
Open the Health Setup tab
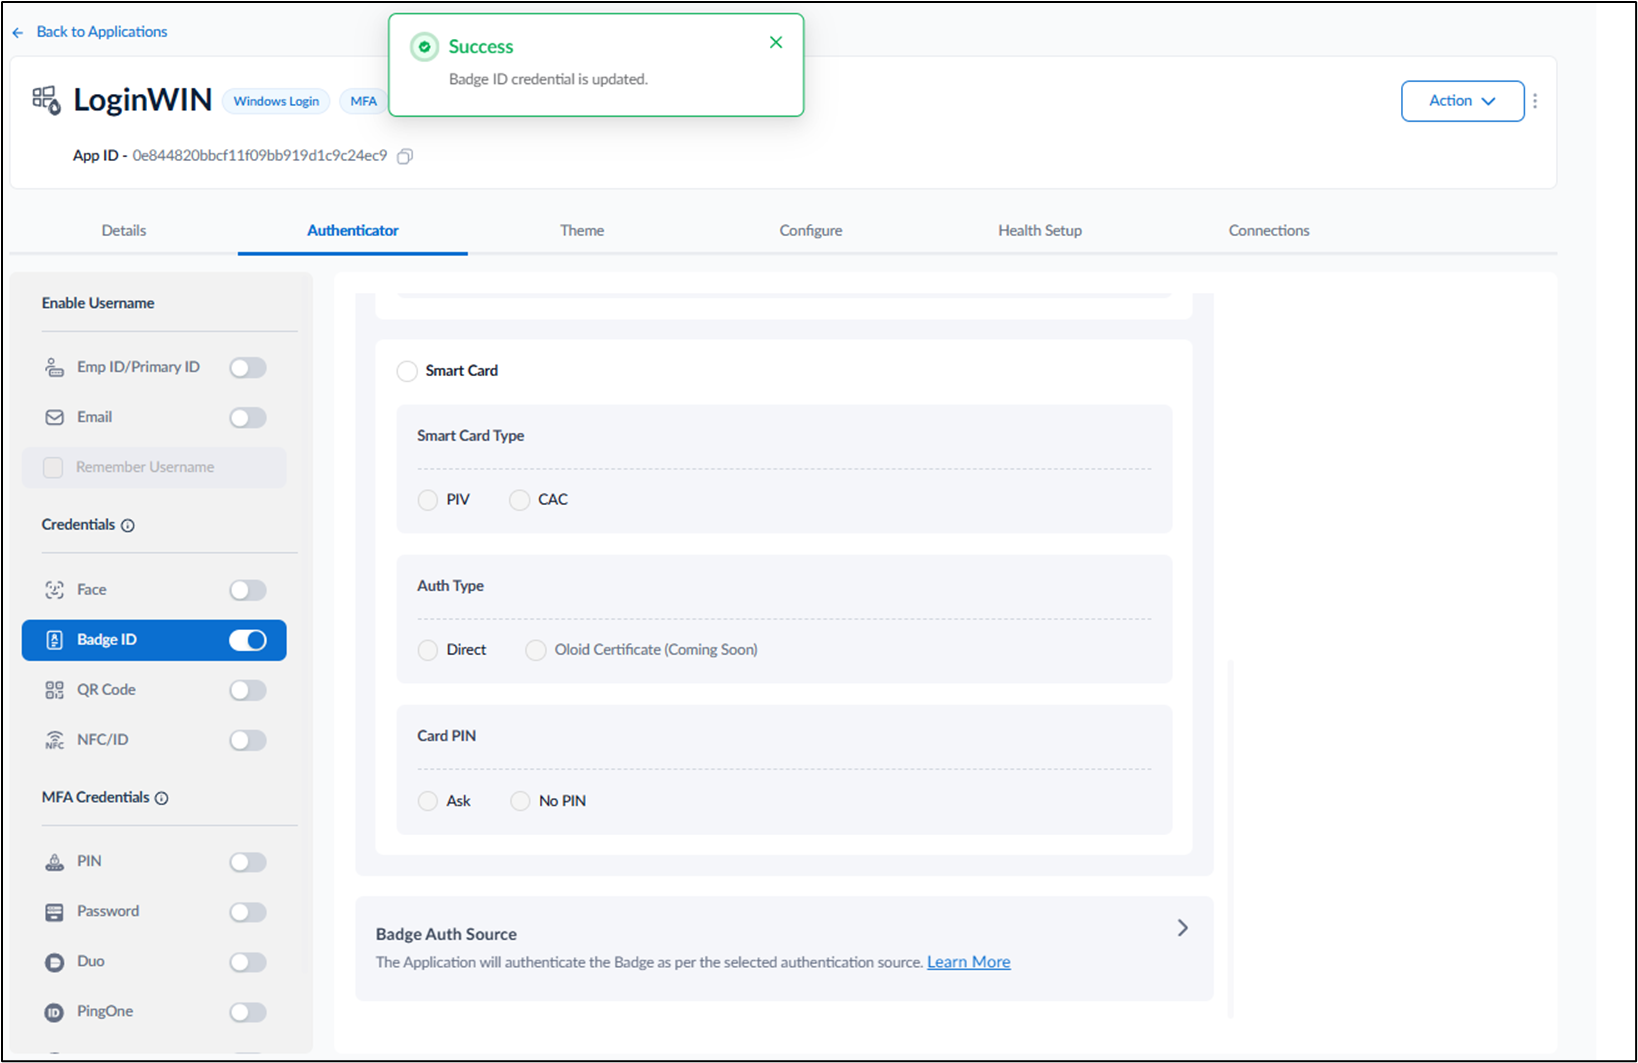(1040, 231)
